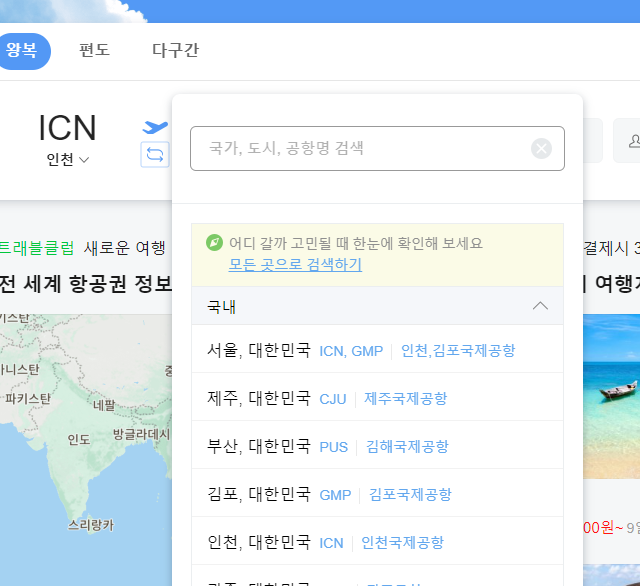Select 김포, 대한민국 GMP
640x586 pixels.
tap(378, 494)
